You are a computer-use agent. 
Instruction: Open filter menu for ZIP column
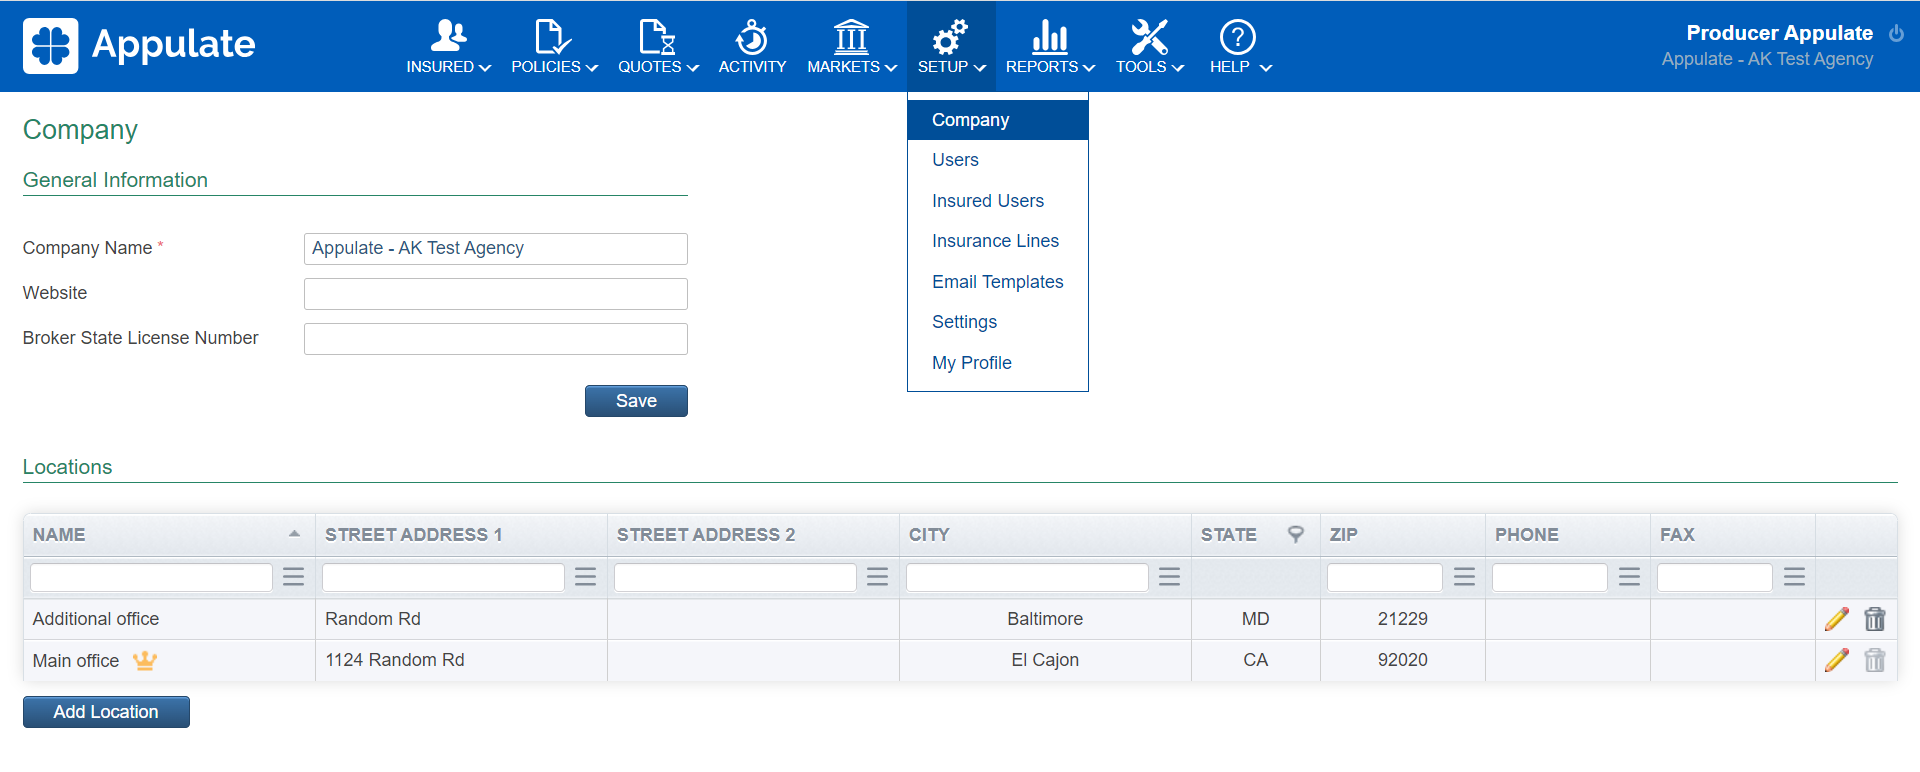(x=1464, y=577)
